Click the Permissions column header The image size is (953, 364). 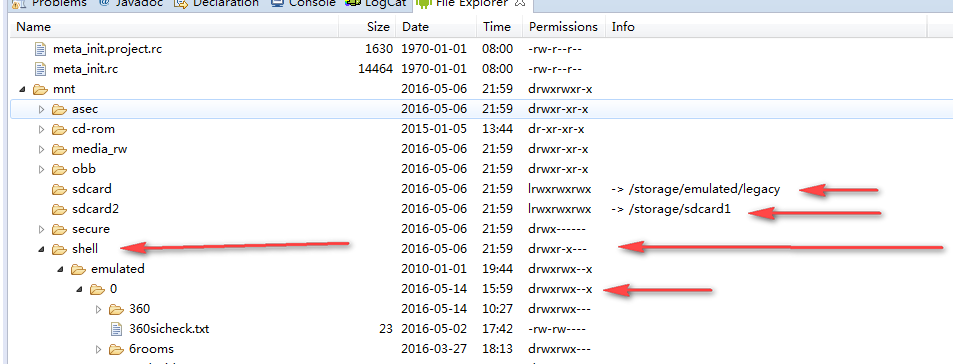[564, 27]
